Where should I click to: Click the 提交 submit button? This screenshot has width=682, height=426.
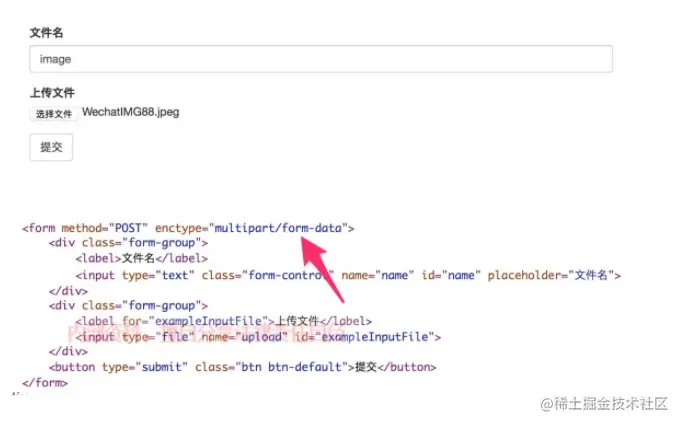(x=51, y=148)
